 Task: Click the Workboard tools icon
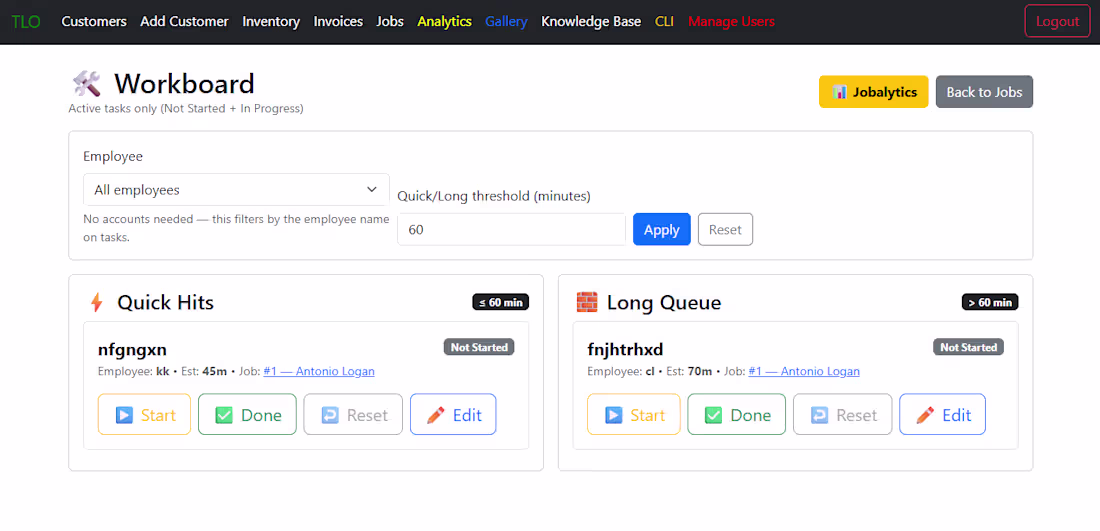click(87, 84)
